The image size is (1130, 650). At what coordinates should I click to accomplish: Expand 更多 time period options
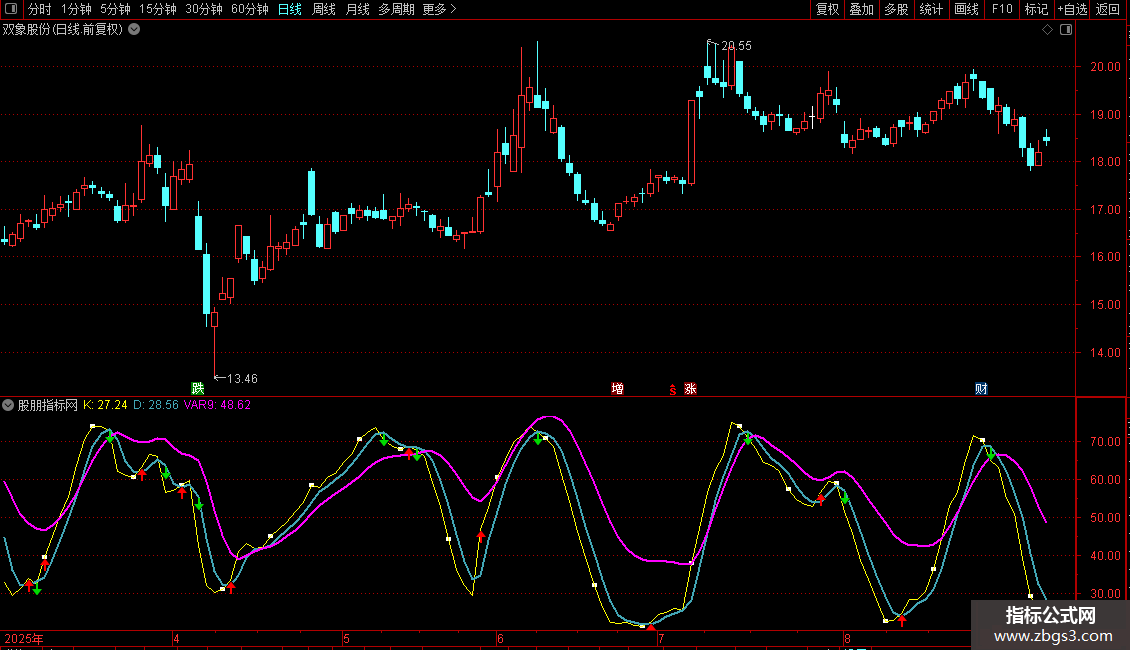[x=439, y=10]
